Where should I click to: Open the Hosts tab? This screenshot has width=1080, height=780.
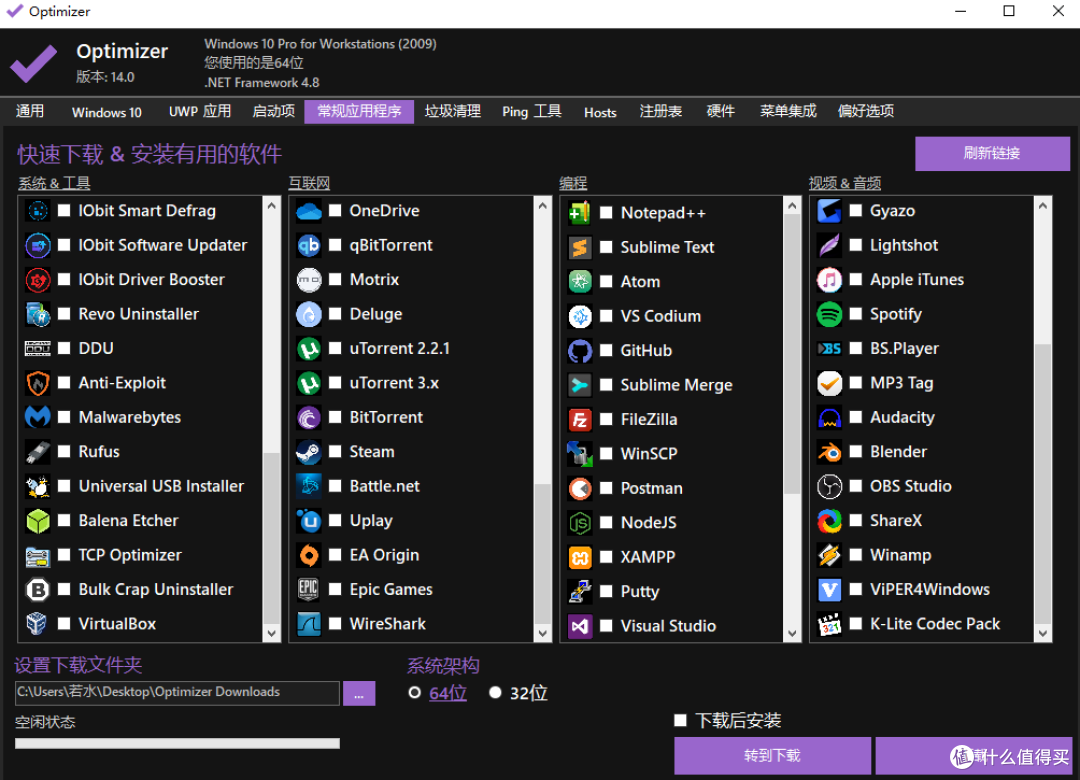click(600, 112)
